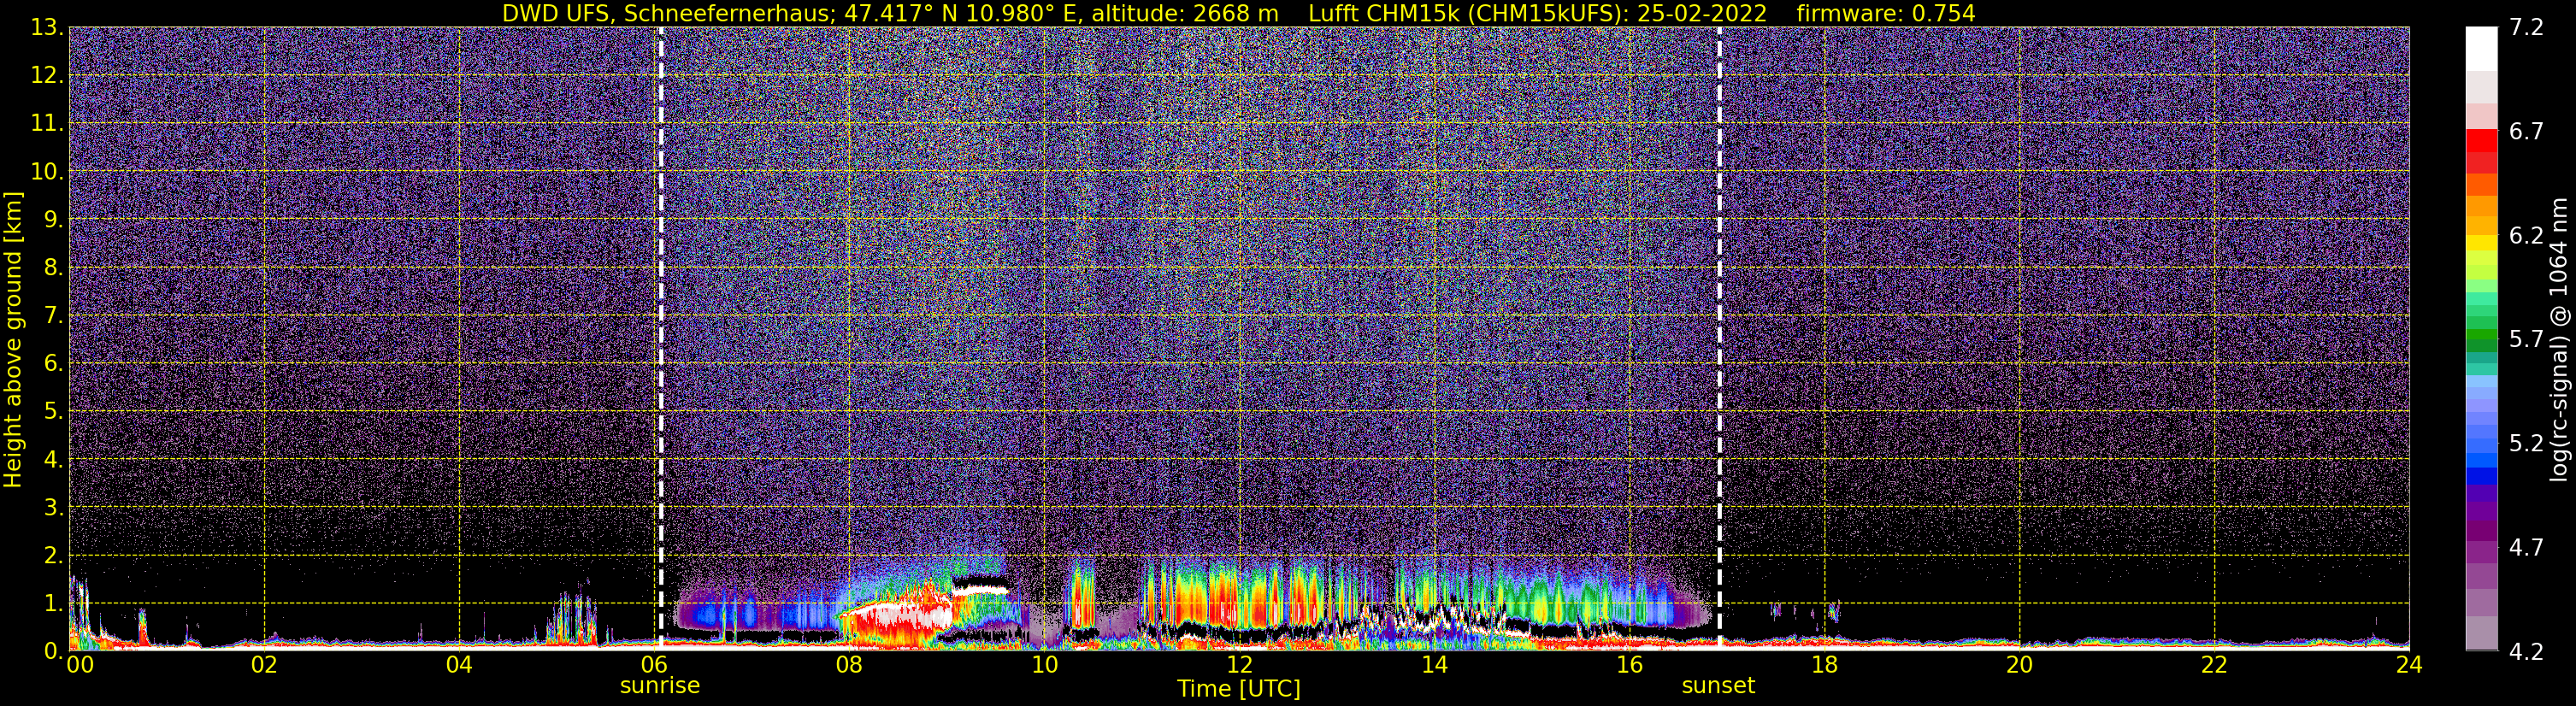This screenshot has width=2576, height=706.
Task: Click the time tick label 14
Action: pyautogui.click(x=1434, y=665)
